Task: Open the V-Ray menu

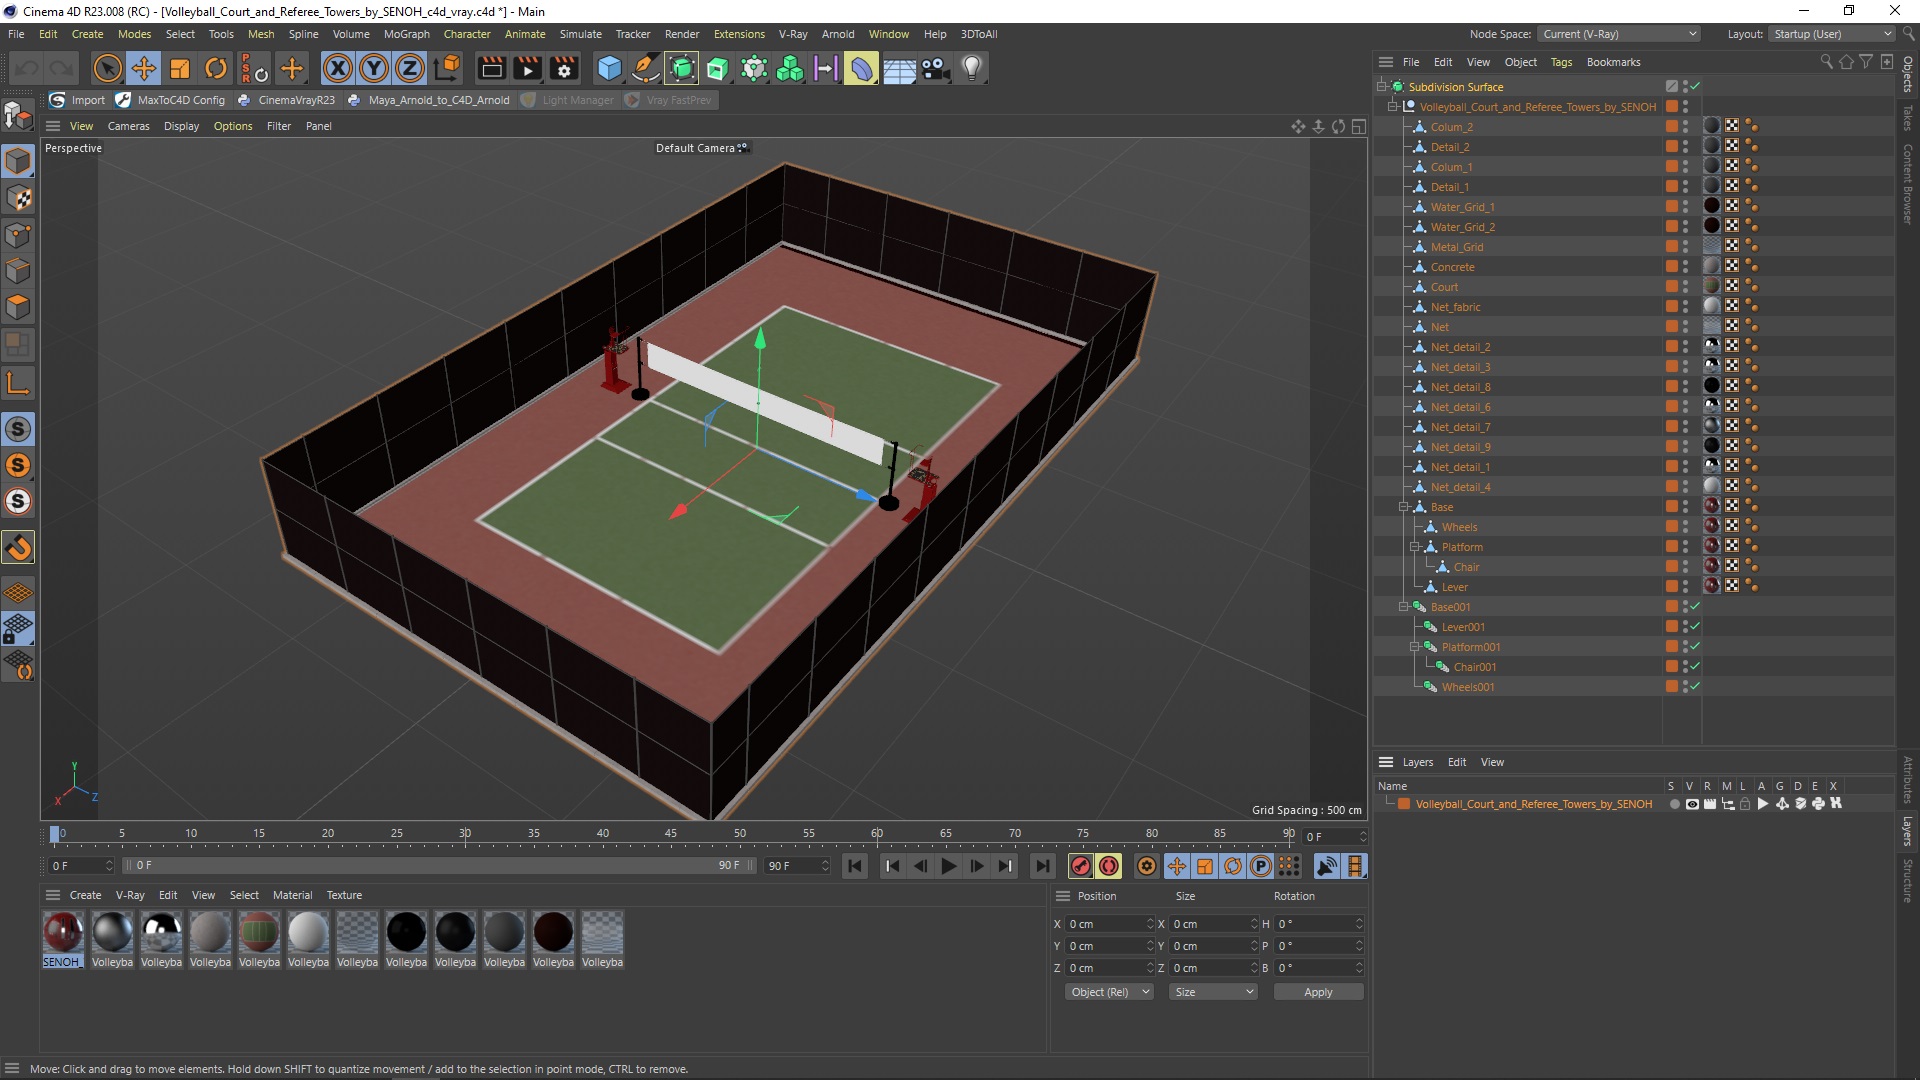Action: click(x=793, y=34)
